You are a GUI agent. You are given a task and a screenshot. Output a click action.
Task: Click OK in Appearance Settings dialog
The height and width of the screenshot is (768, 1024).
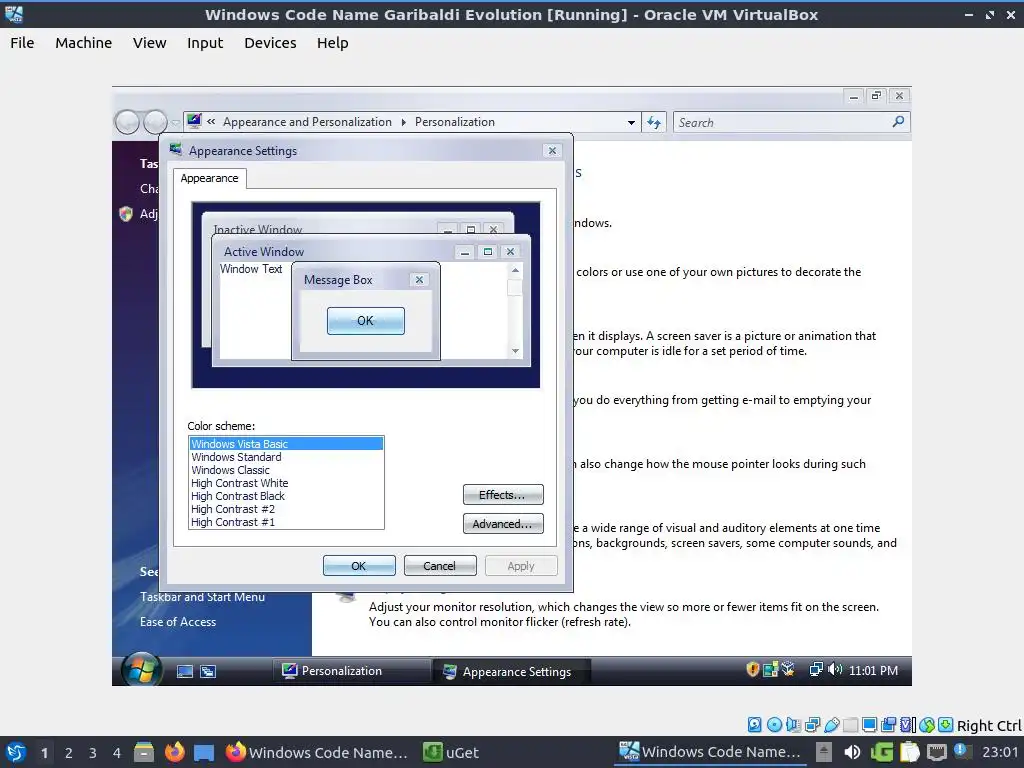point(359,566)
